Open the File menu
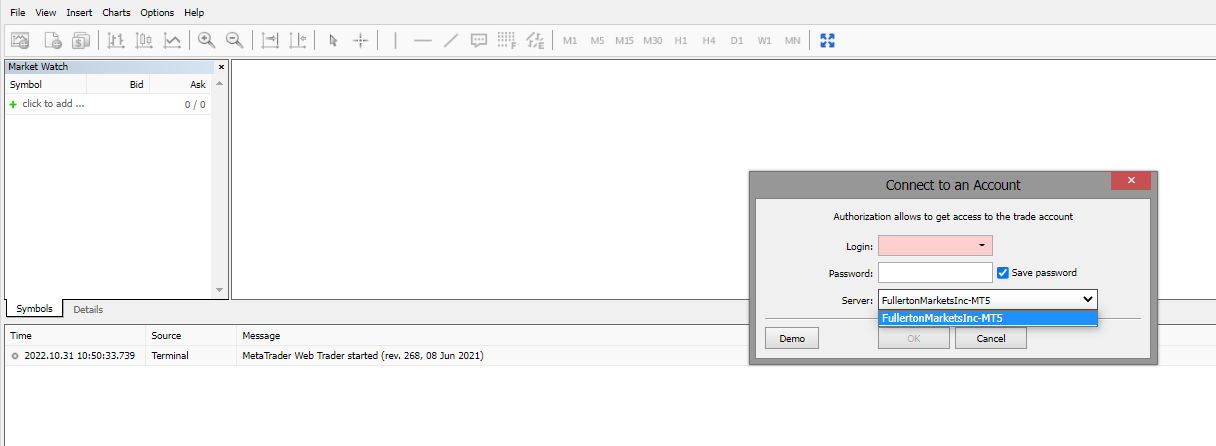1216x446 pixels. (x=18, y=13)
